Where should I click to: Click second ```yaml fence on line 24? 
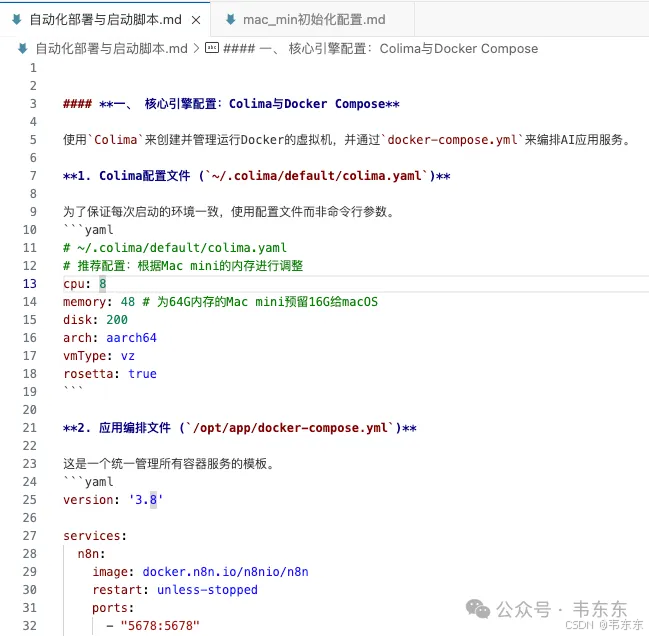pos(88,482)
